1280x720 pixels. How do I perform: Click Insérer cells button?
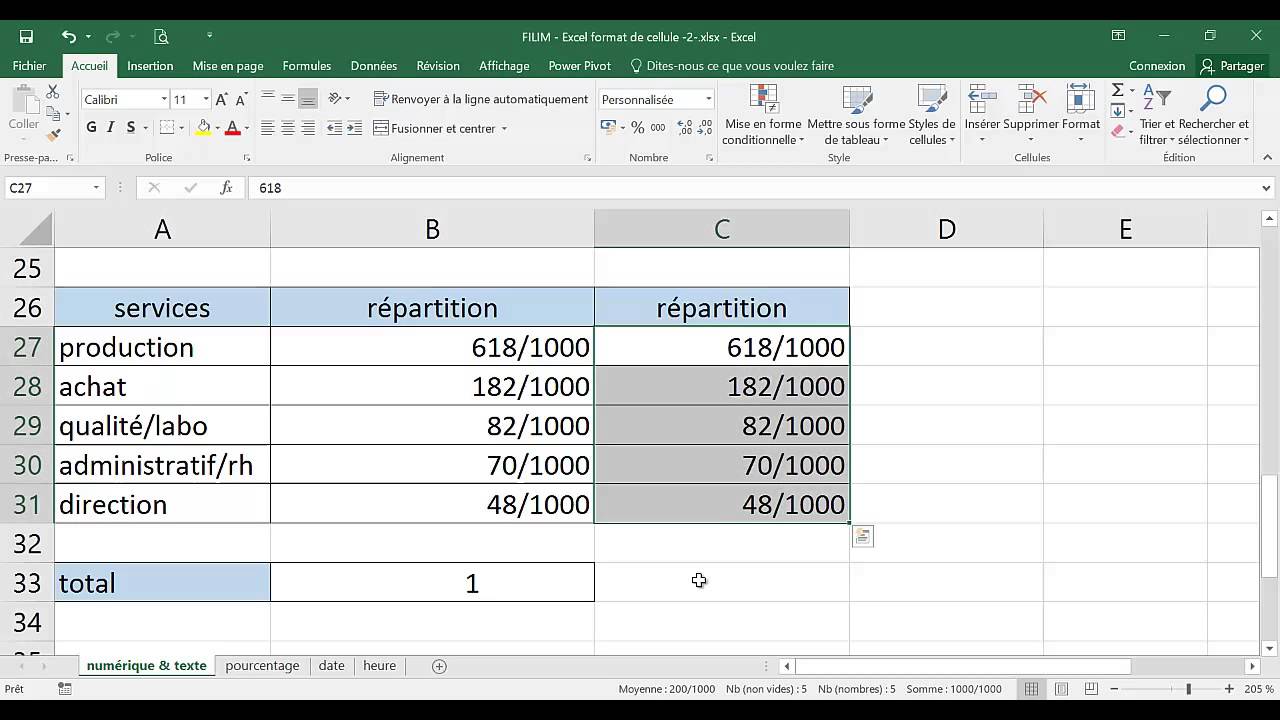[x=982, y=116]
